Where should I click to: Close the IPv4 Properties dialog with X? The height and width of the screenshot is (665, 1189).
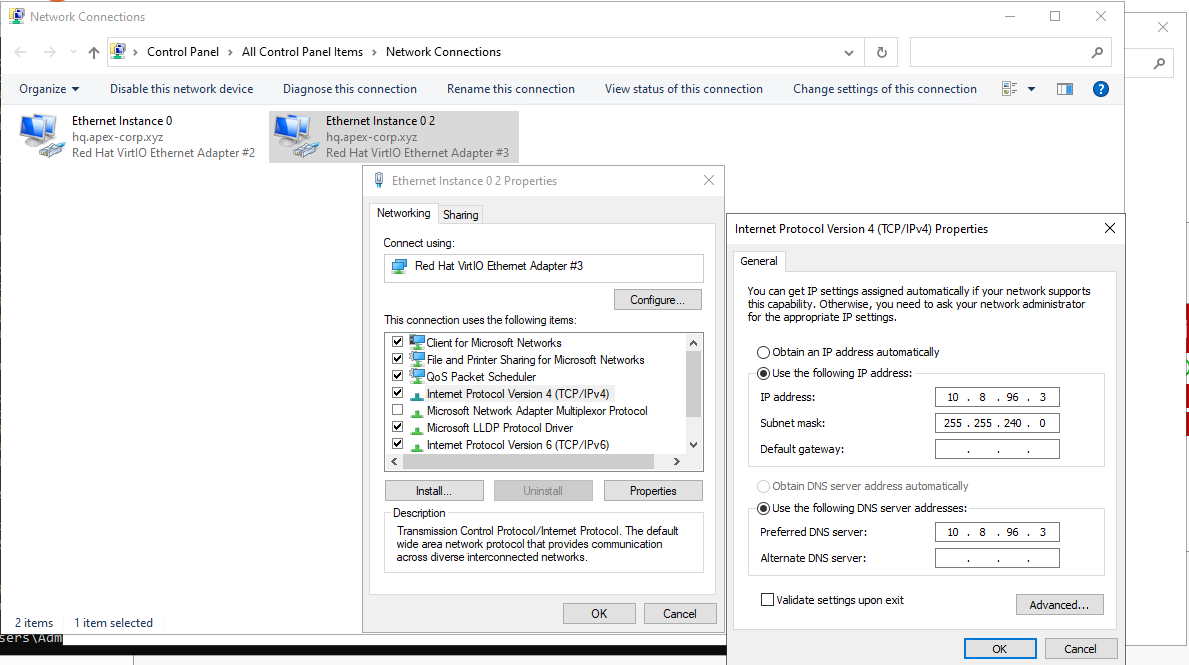pyautogui.click(x=1109, y=228)
